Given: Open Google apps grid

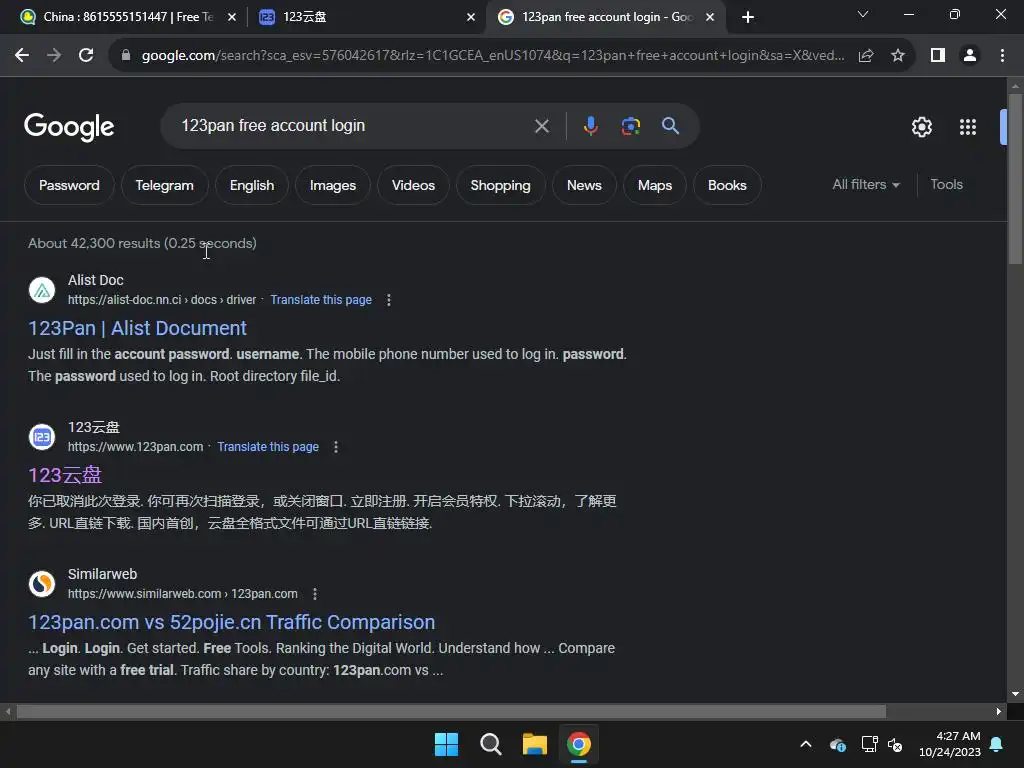Looking at the screenshot, I should [968, 127].
